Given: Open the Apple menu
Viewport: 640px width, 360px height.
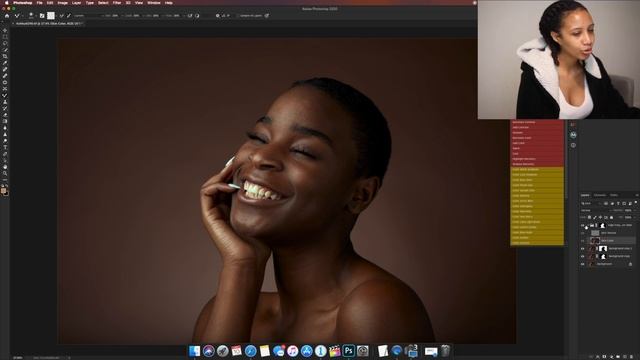Looking at the screenshot, I should click(6, 2).
